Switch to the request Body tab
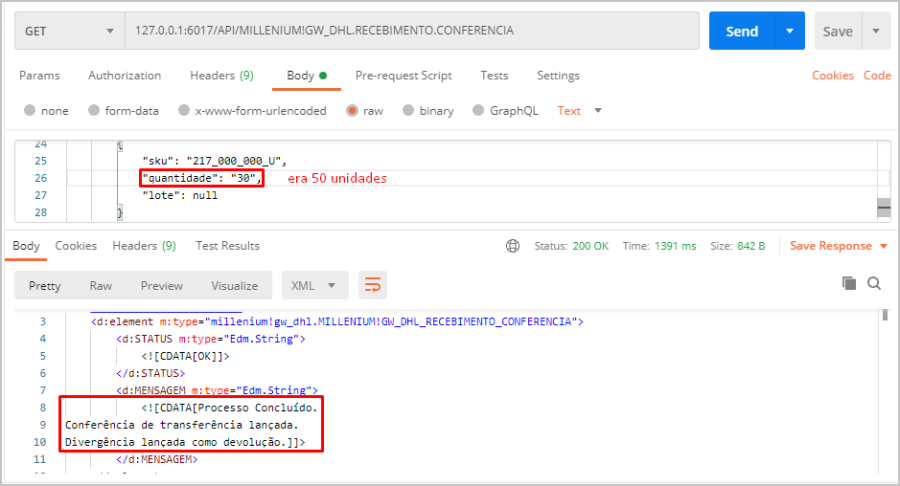The height and width of the screenshot is (486, 900). click(307, 75)
